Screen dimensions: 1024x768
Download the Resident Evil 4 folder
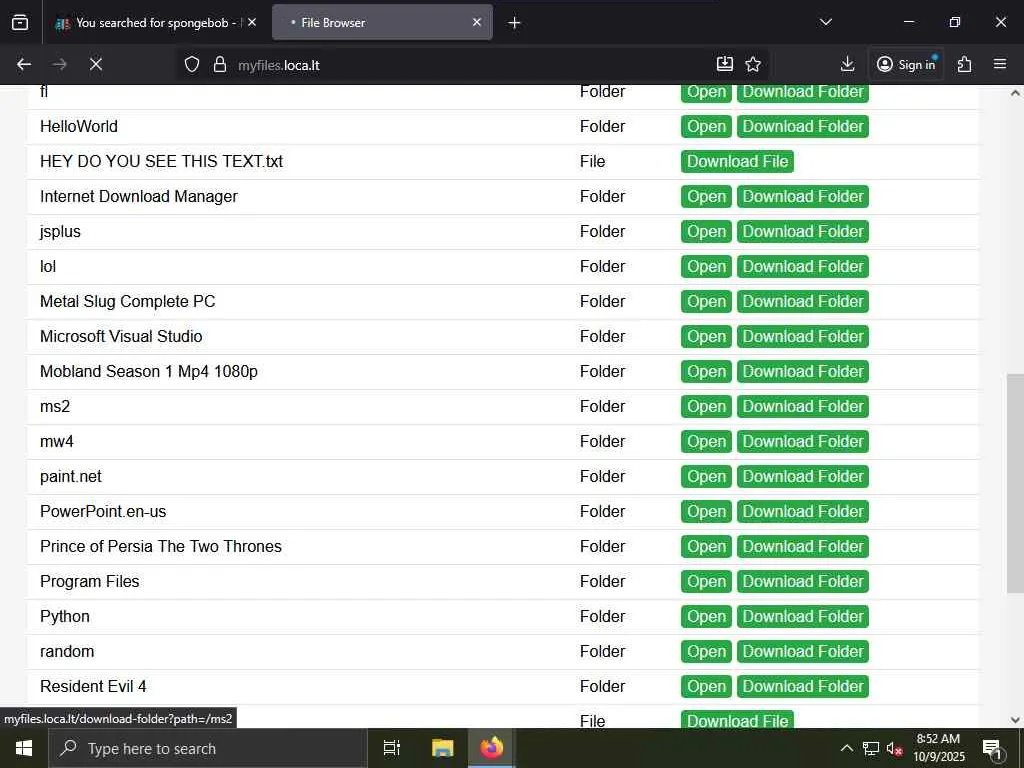pos(803,687)
